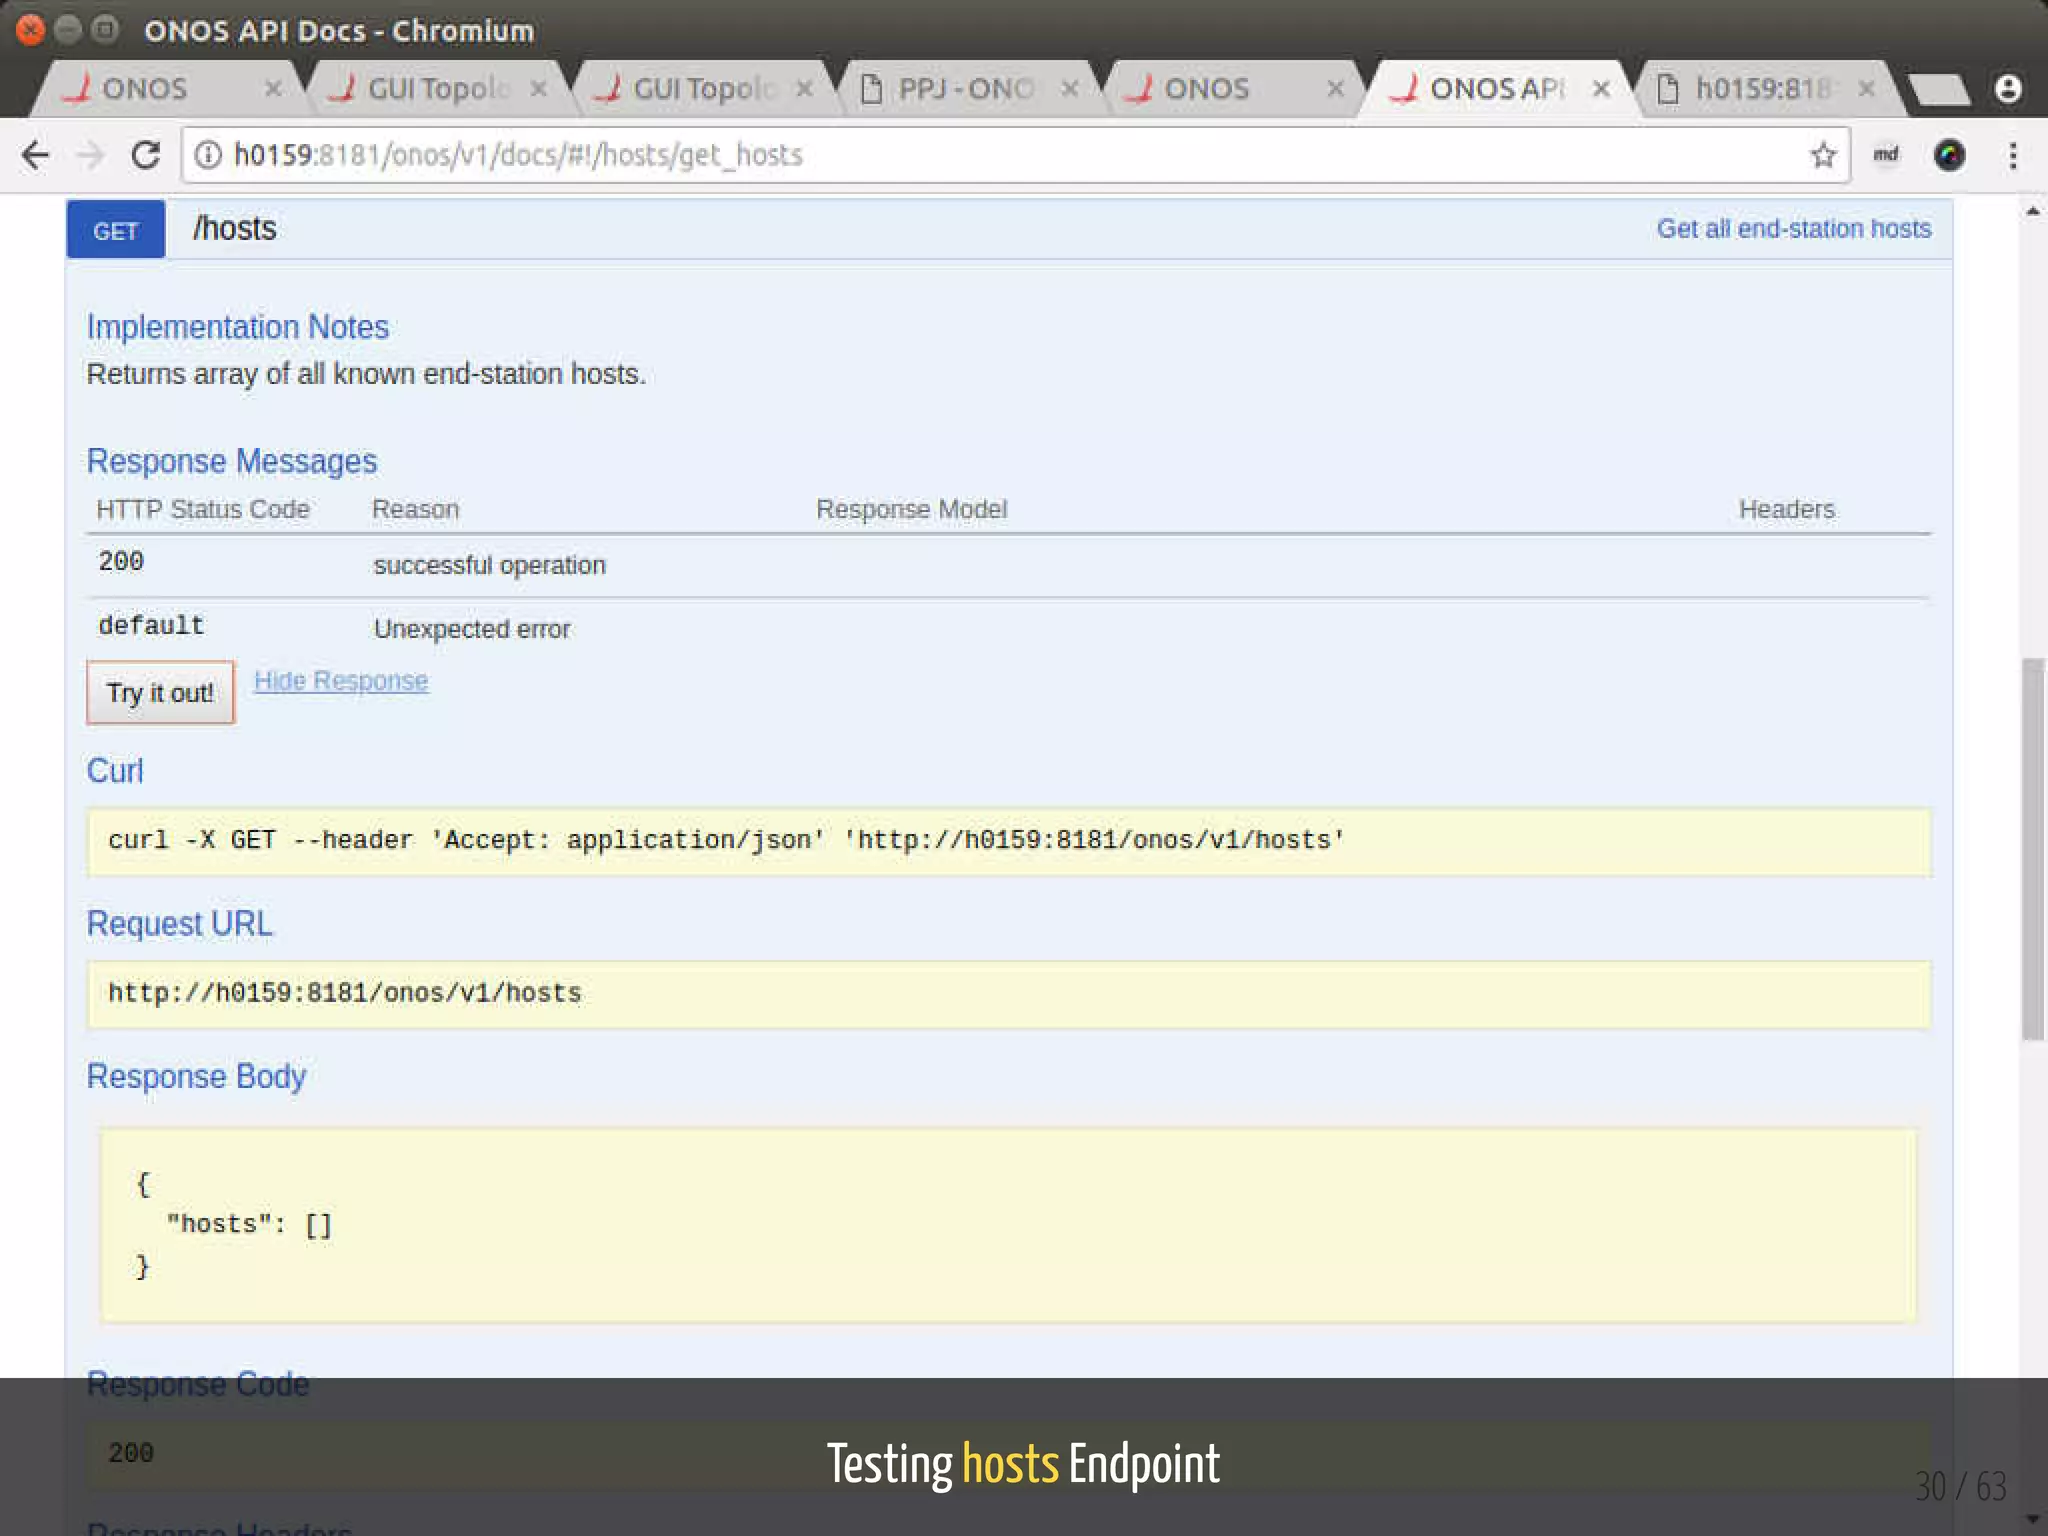Viewport: 2048px width, 1536px height.
Task: Close the first GUI Topolo tab
Action: 539,89
